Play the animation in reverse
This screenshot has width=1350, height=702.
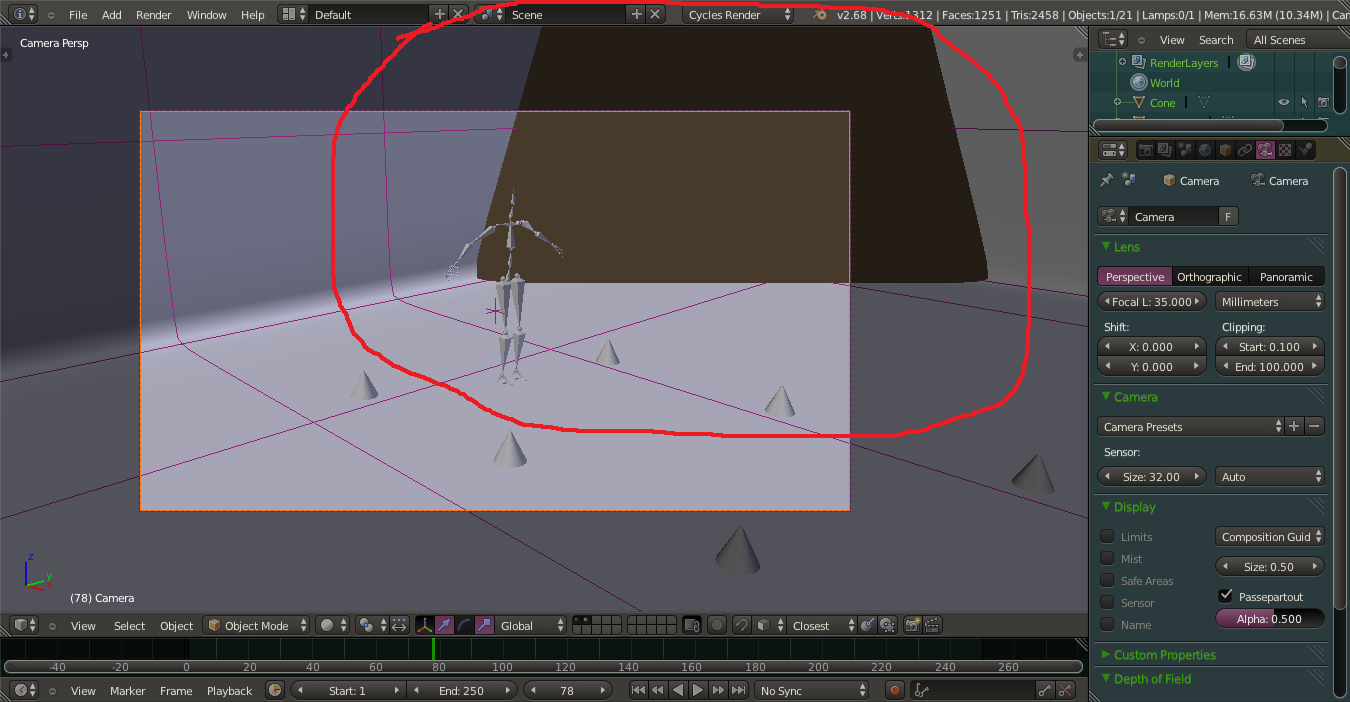pos(678,690)
